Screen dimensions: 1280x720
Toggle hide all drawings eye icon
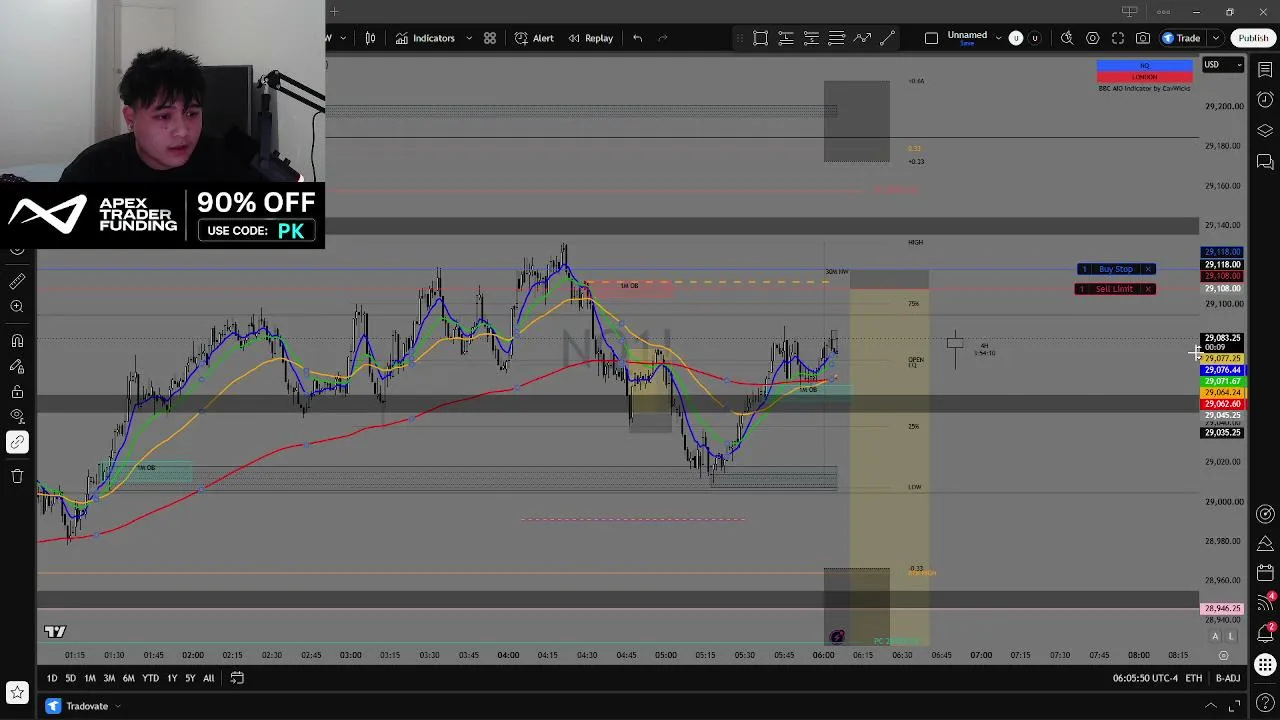tap(17, 416)
